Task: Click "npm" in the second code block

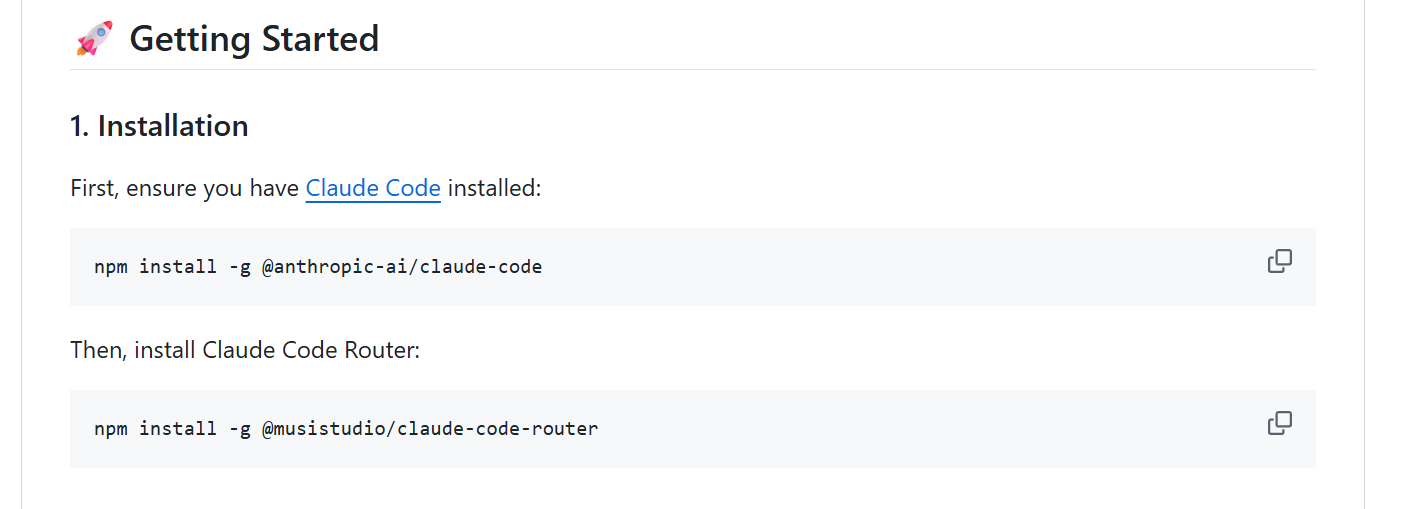Action: (x=111, y=429)
